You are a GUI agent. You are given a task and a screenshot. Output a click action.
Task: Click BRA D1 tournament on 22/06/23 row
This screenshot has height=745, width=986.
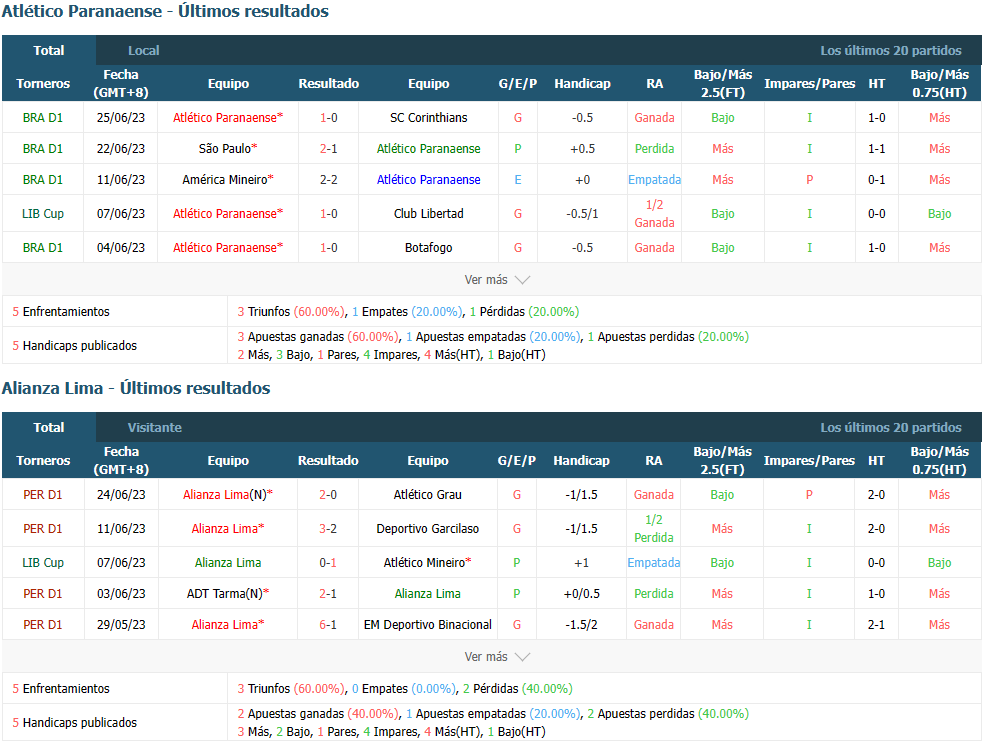[x=43, y=149]
